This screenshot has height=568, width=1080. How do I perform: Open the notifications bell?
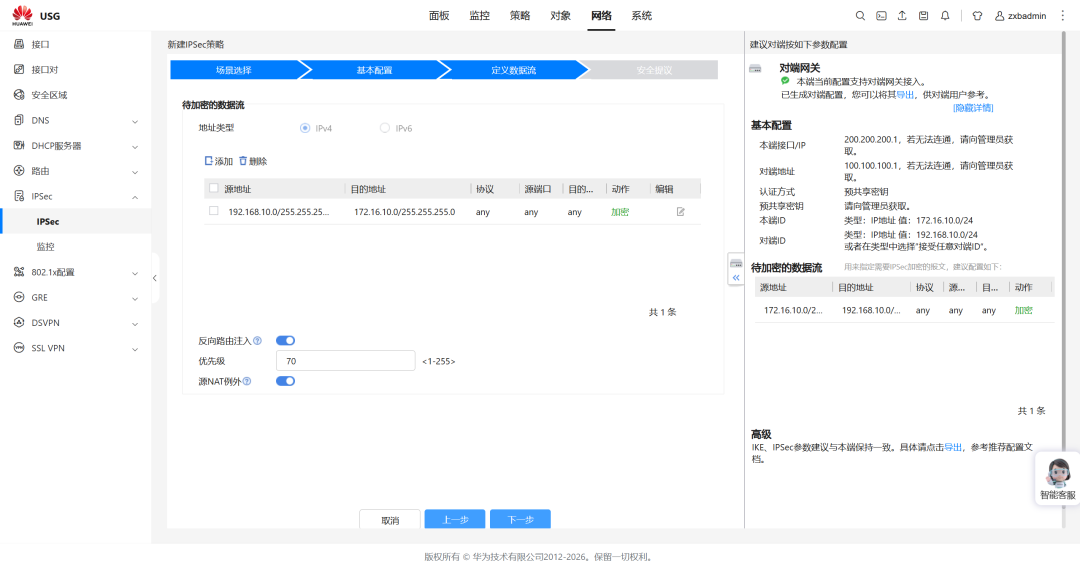pyautogui.click(x=945, y=16)
